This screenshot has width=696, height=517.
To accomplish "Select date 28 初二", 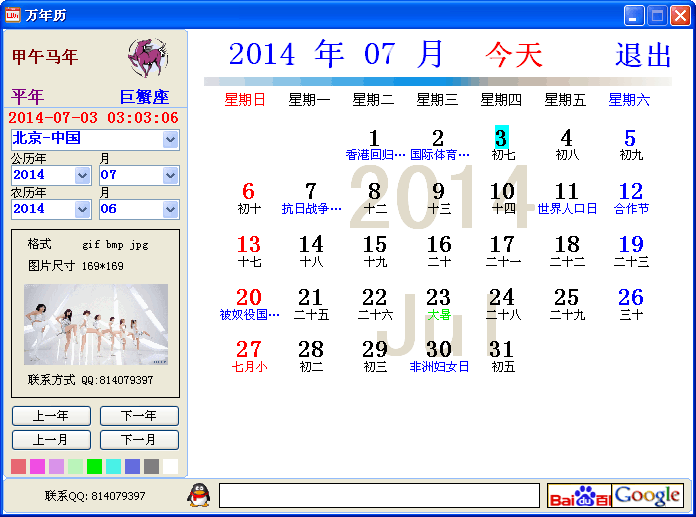I will pyautogui.click(x=311, y=355).
